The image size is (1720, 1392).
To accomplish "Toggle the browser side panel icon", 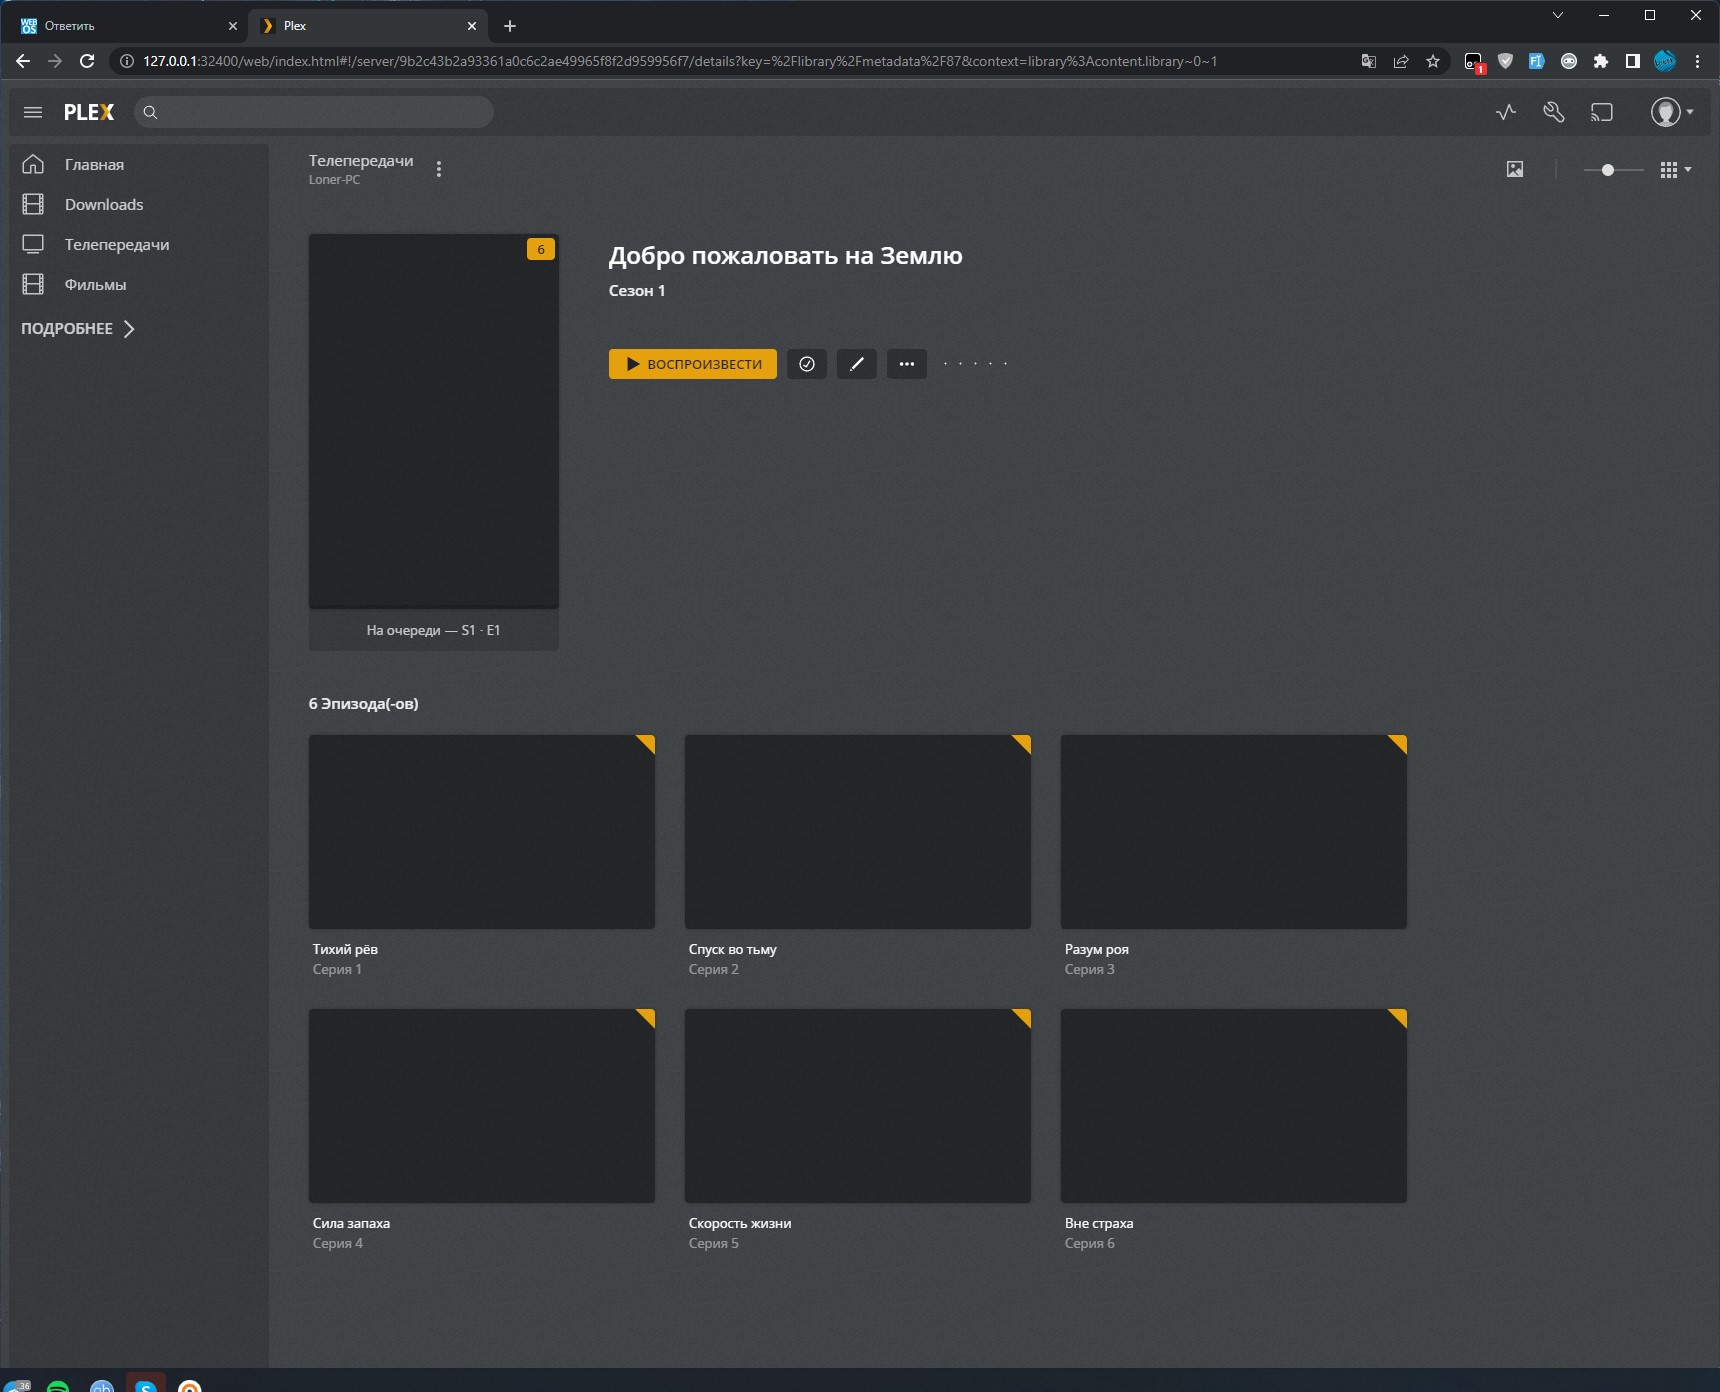I will [1632, 61].
